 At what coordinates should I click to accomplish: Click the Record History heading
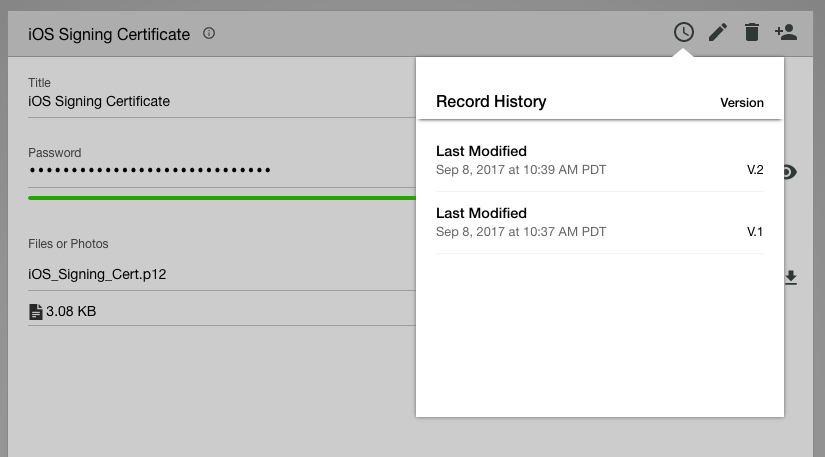491,101
